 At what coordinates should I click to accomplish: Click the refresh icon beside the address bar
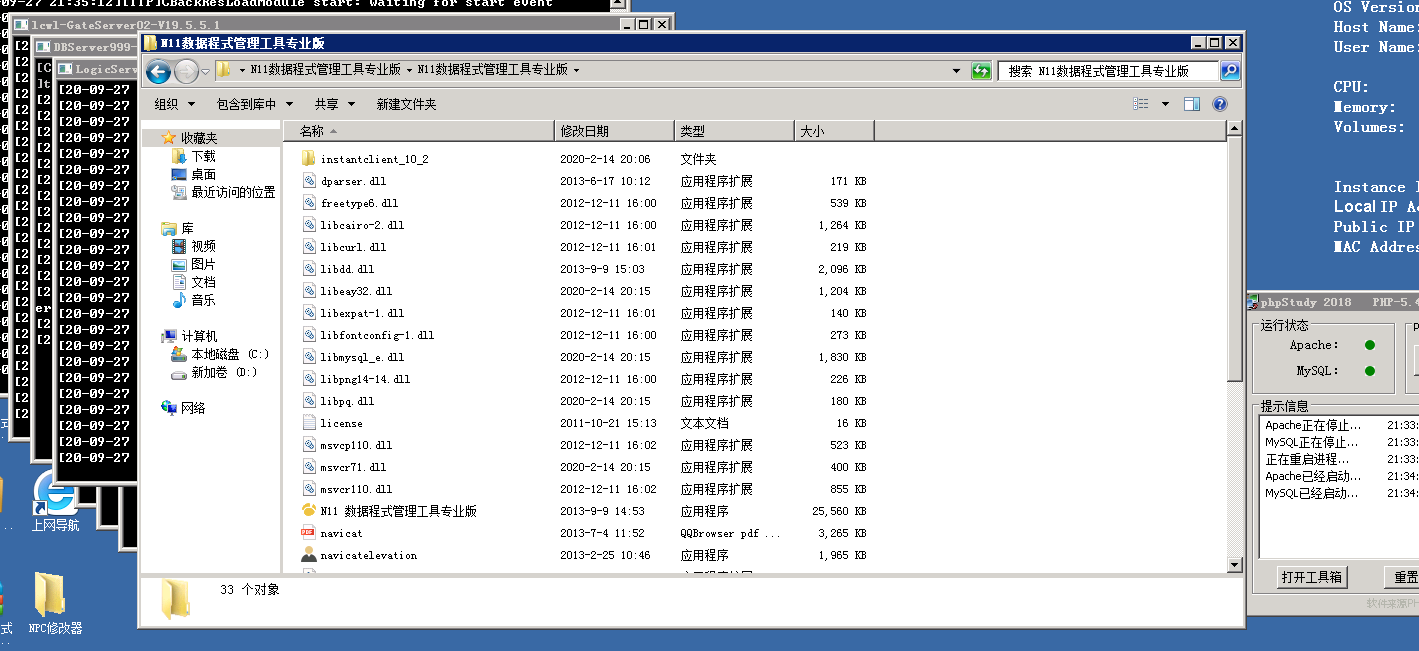[x=981, y=71]
